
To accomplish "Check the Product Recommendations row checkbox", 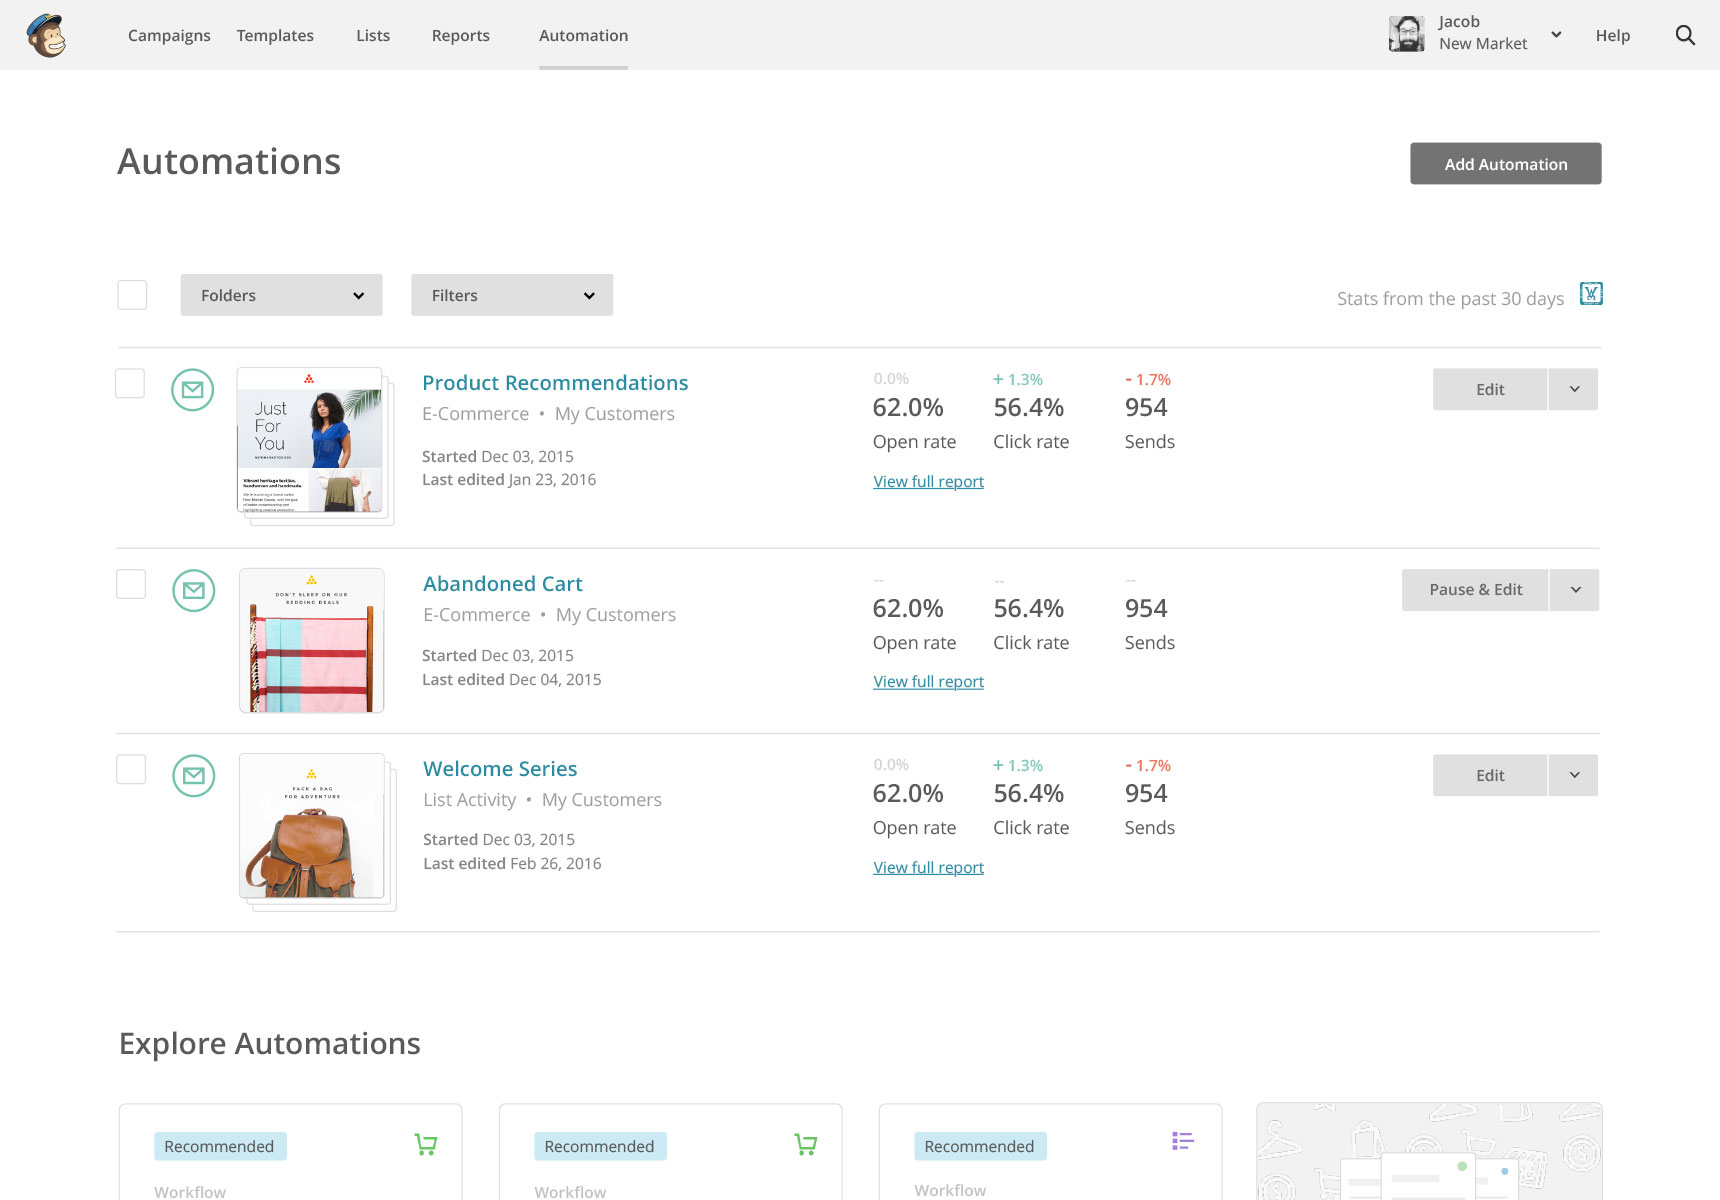I will click(130, 383).
